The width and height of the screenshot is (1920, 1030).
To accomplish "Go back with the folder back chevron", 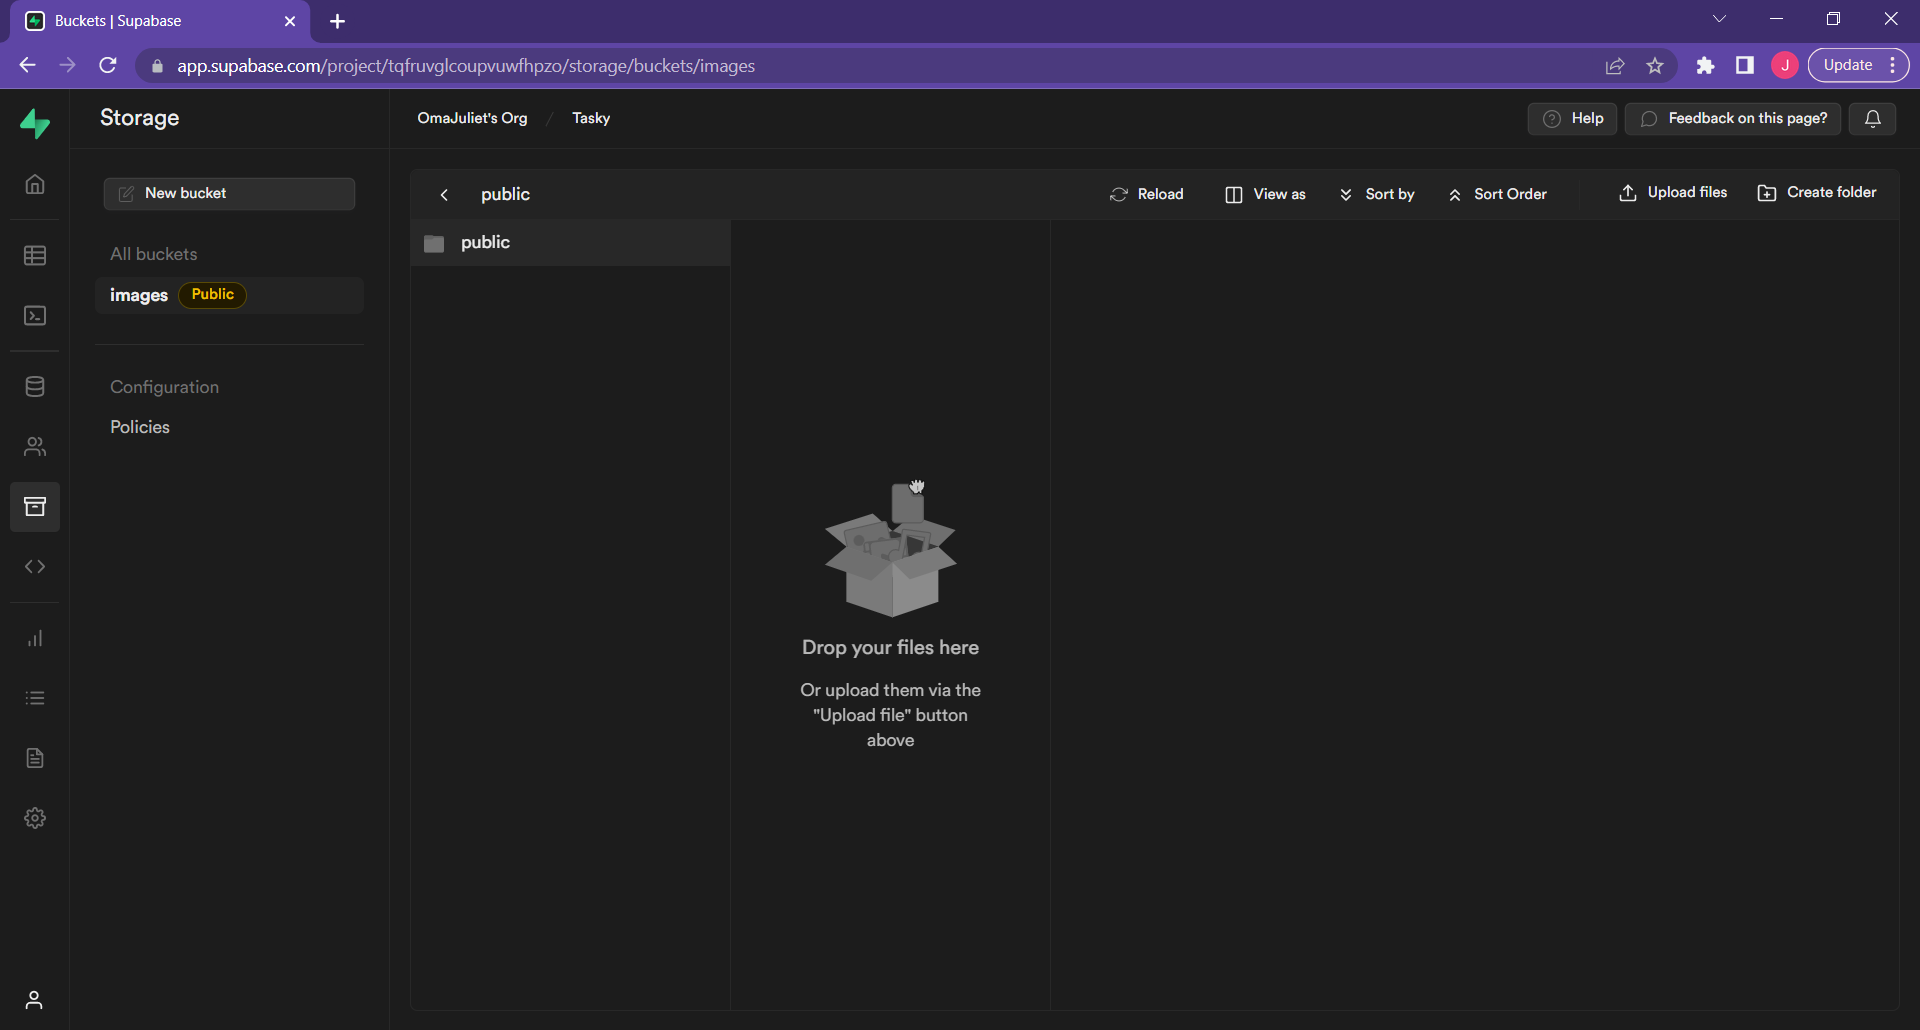I will tap(444, 195).
